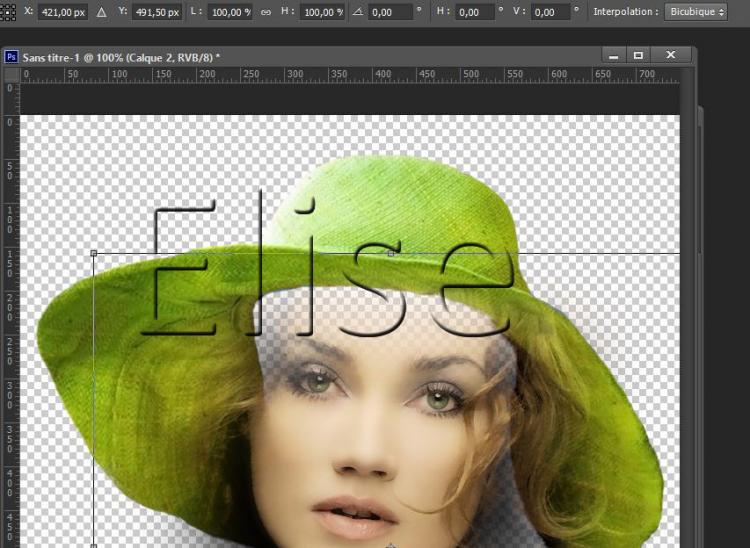Open the Interpolation Bicubique dropdown
This screenshot has height=548, width=750.
(697, 12)
